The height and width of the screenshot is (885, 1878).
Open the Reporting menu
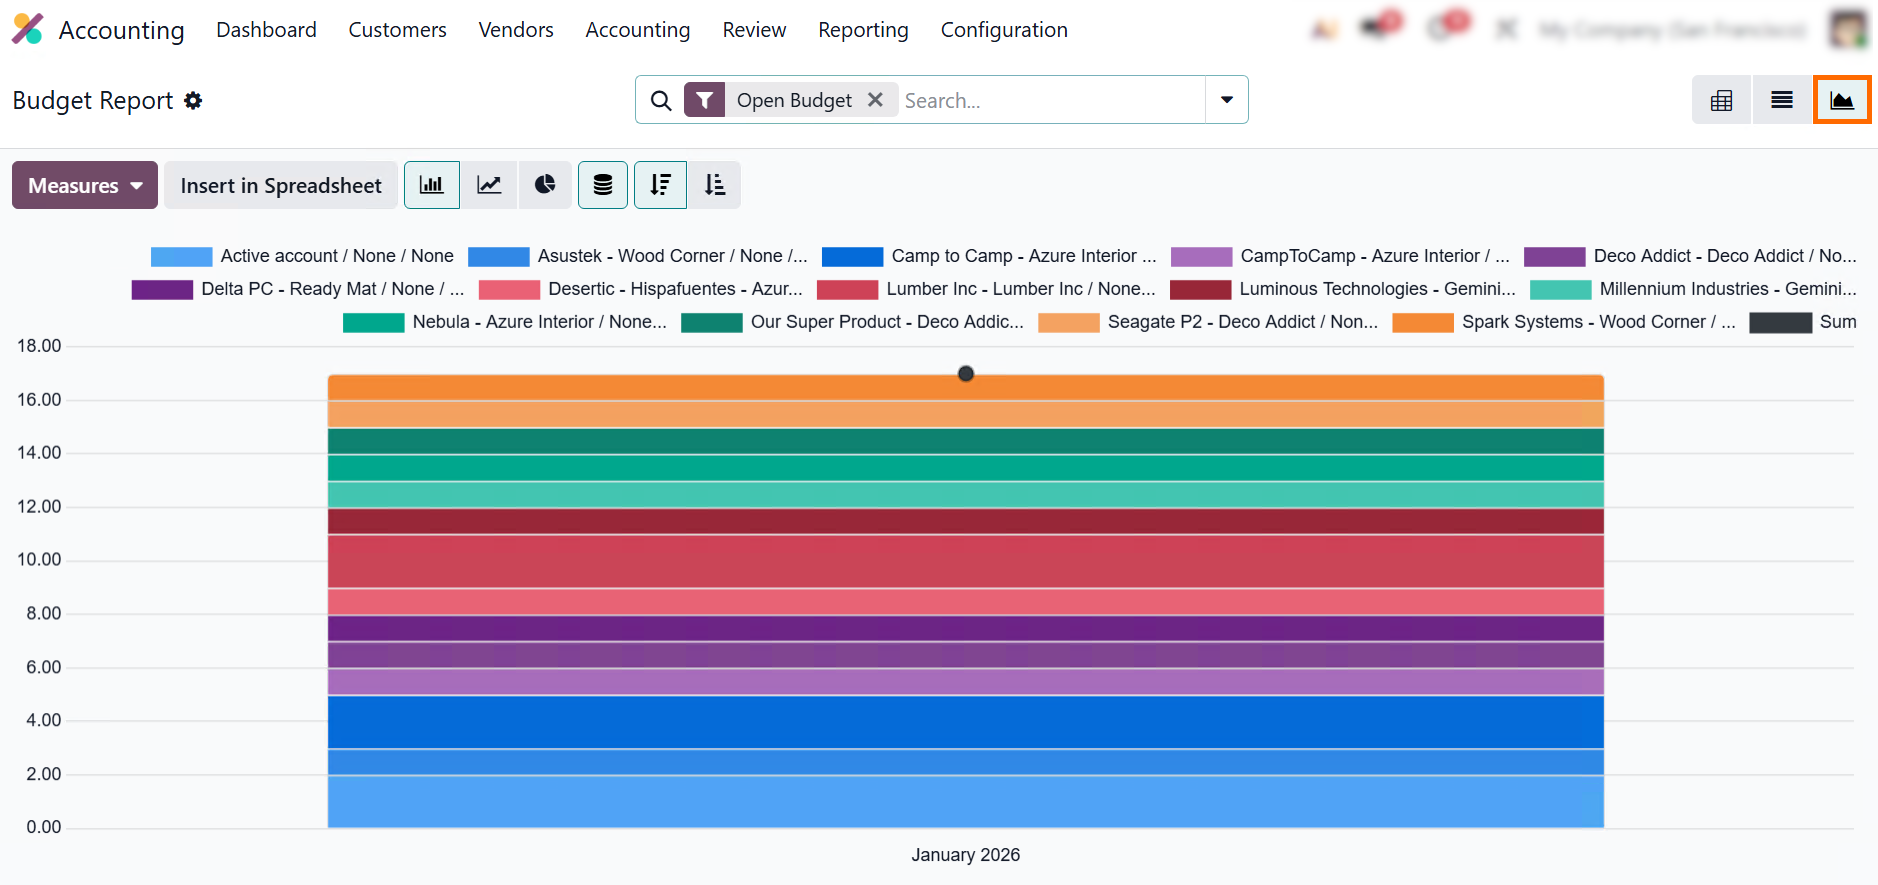862,30
